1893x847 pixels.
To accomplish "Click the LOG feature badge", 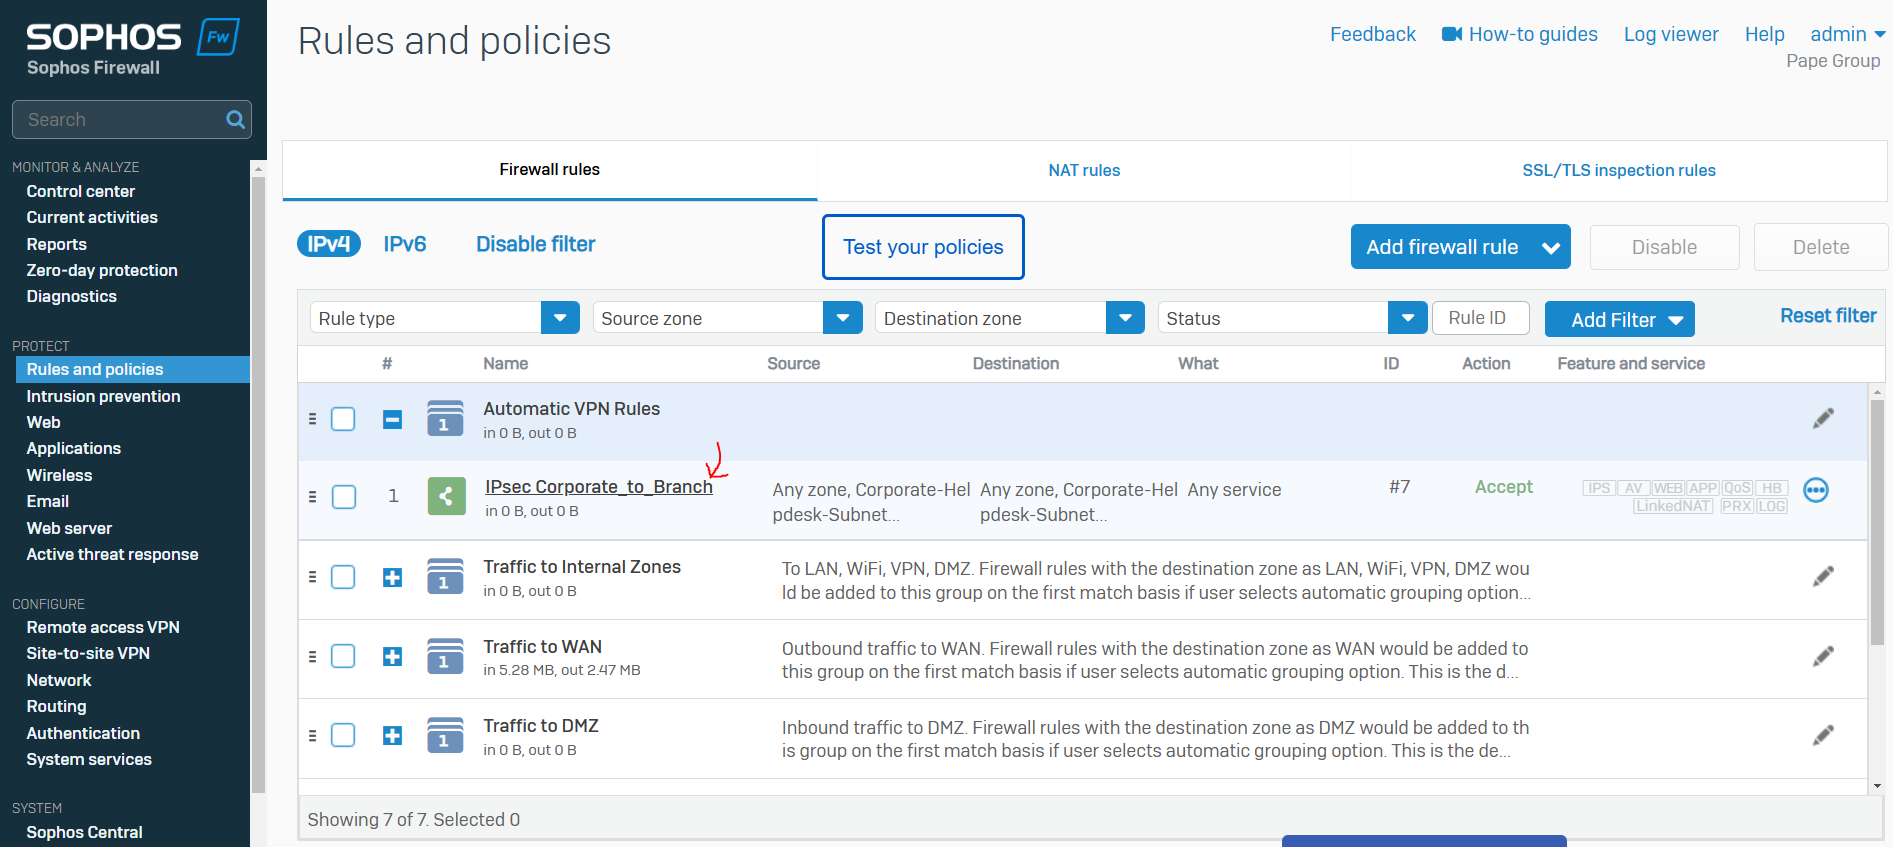I will (x=1772, y=506).
